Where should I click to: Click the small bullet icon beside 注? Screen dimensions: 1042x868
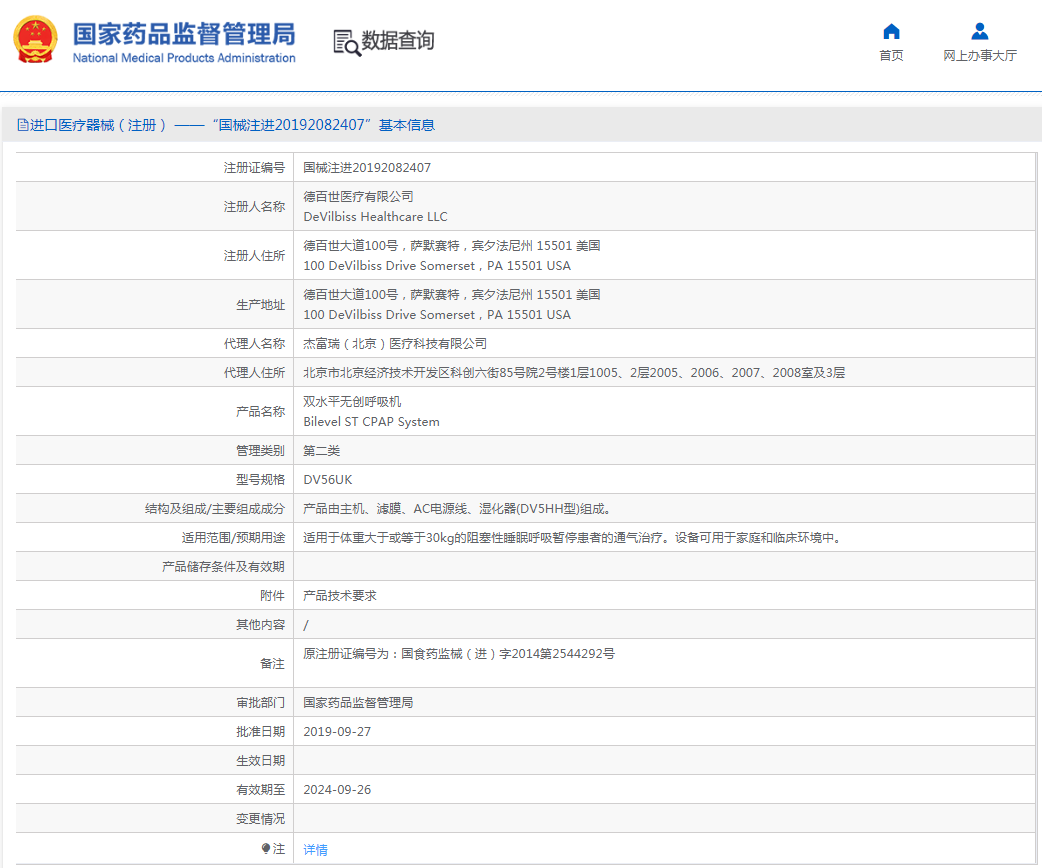coord(265,848)
